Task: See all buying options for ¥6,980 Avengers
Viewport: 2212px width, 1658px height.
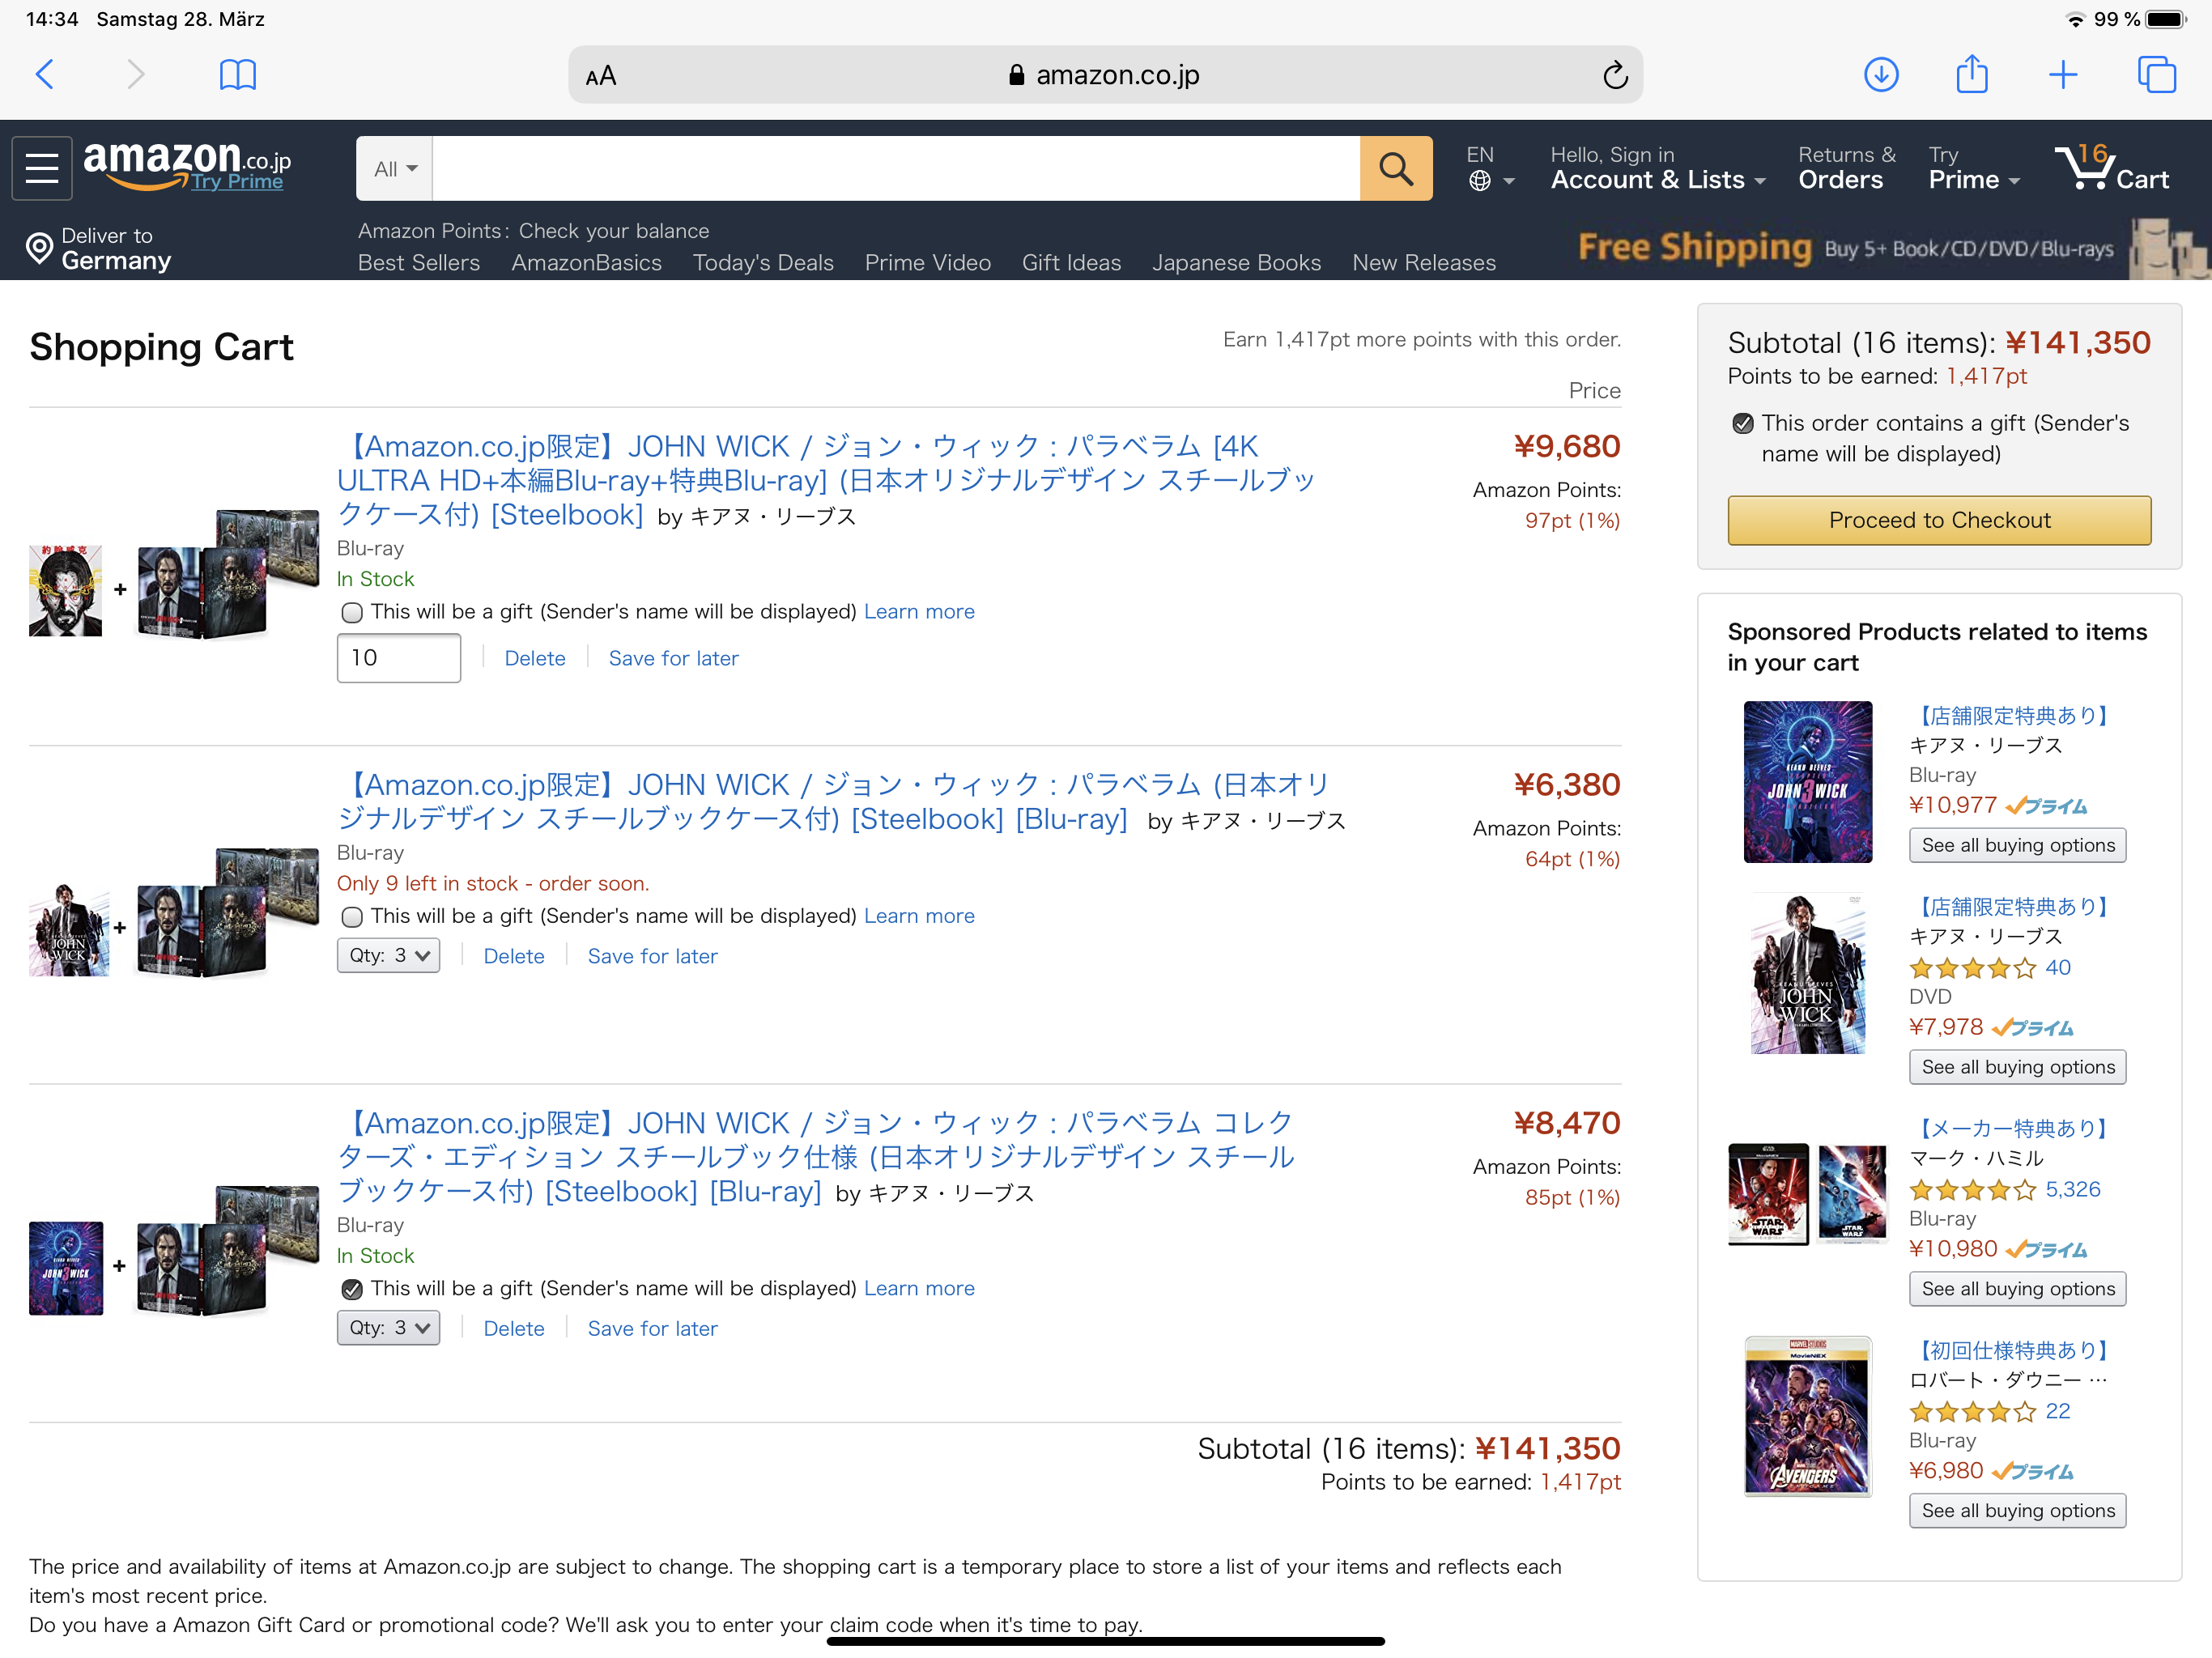Action: coord(2017,1511)
